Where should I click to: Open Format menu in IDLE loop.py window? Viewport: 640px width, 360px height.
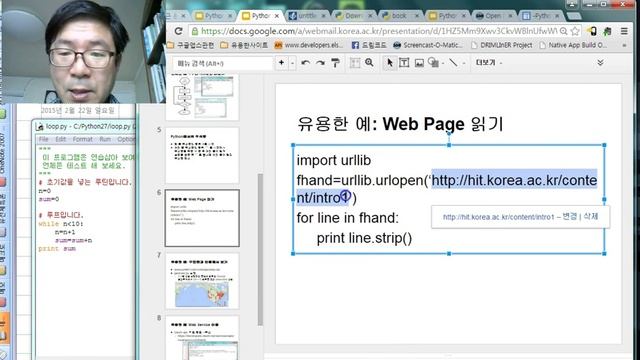[x=82, y=139]
